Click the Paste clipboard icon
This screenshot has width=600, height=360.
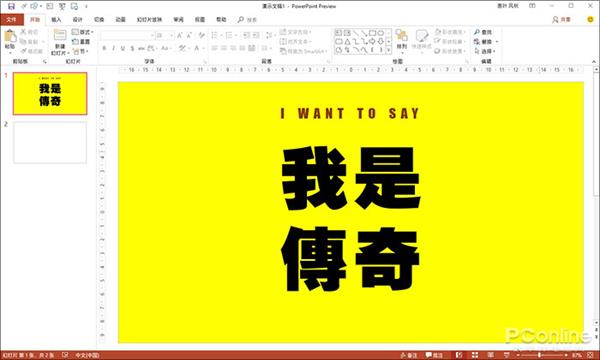(x=10, y=36)
